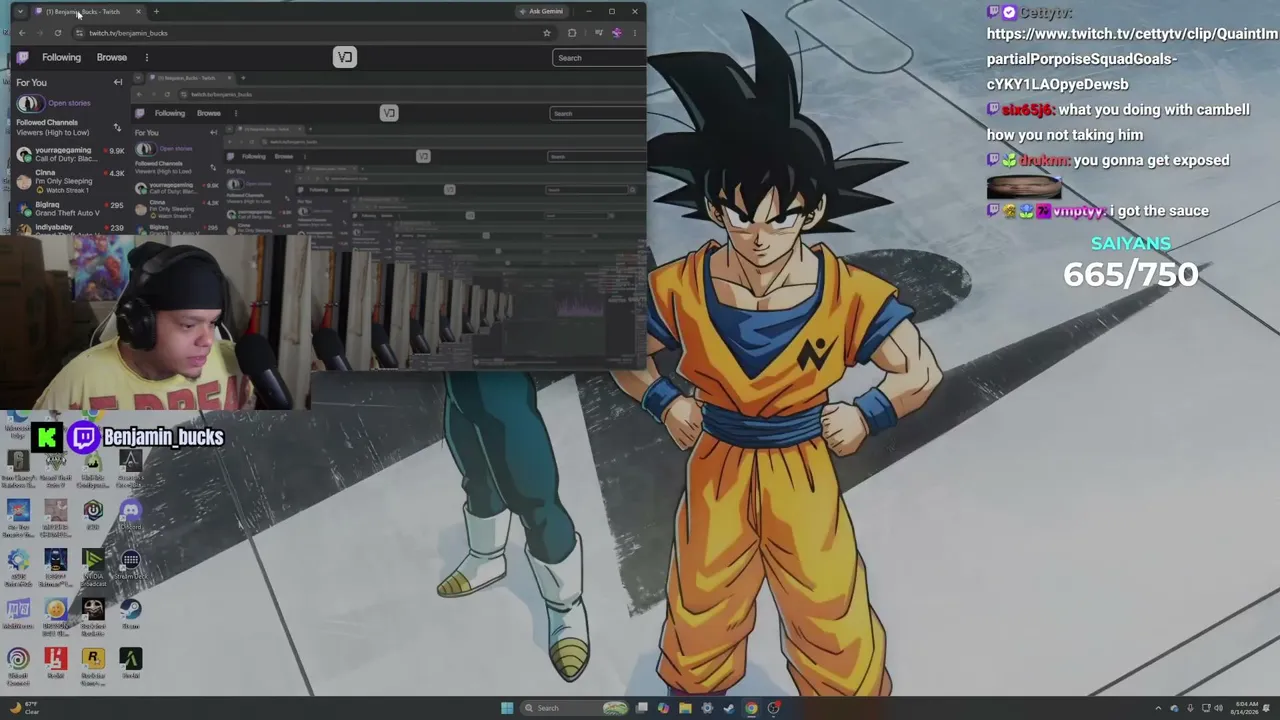Click the Cettytv Twitch clip link in chat
This screenshot has width=1280, height=720.
(x=1132, y=59)
